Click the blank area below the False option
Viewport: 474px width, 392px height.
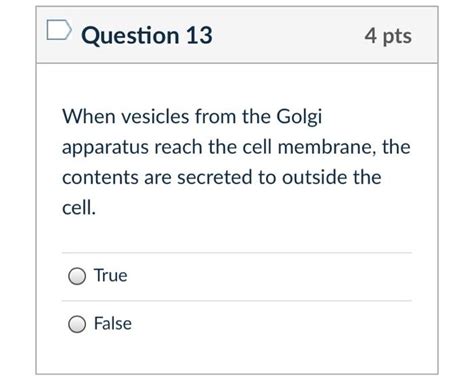click(237, 355)
